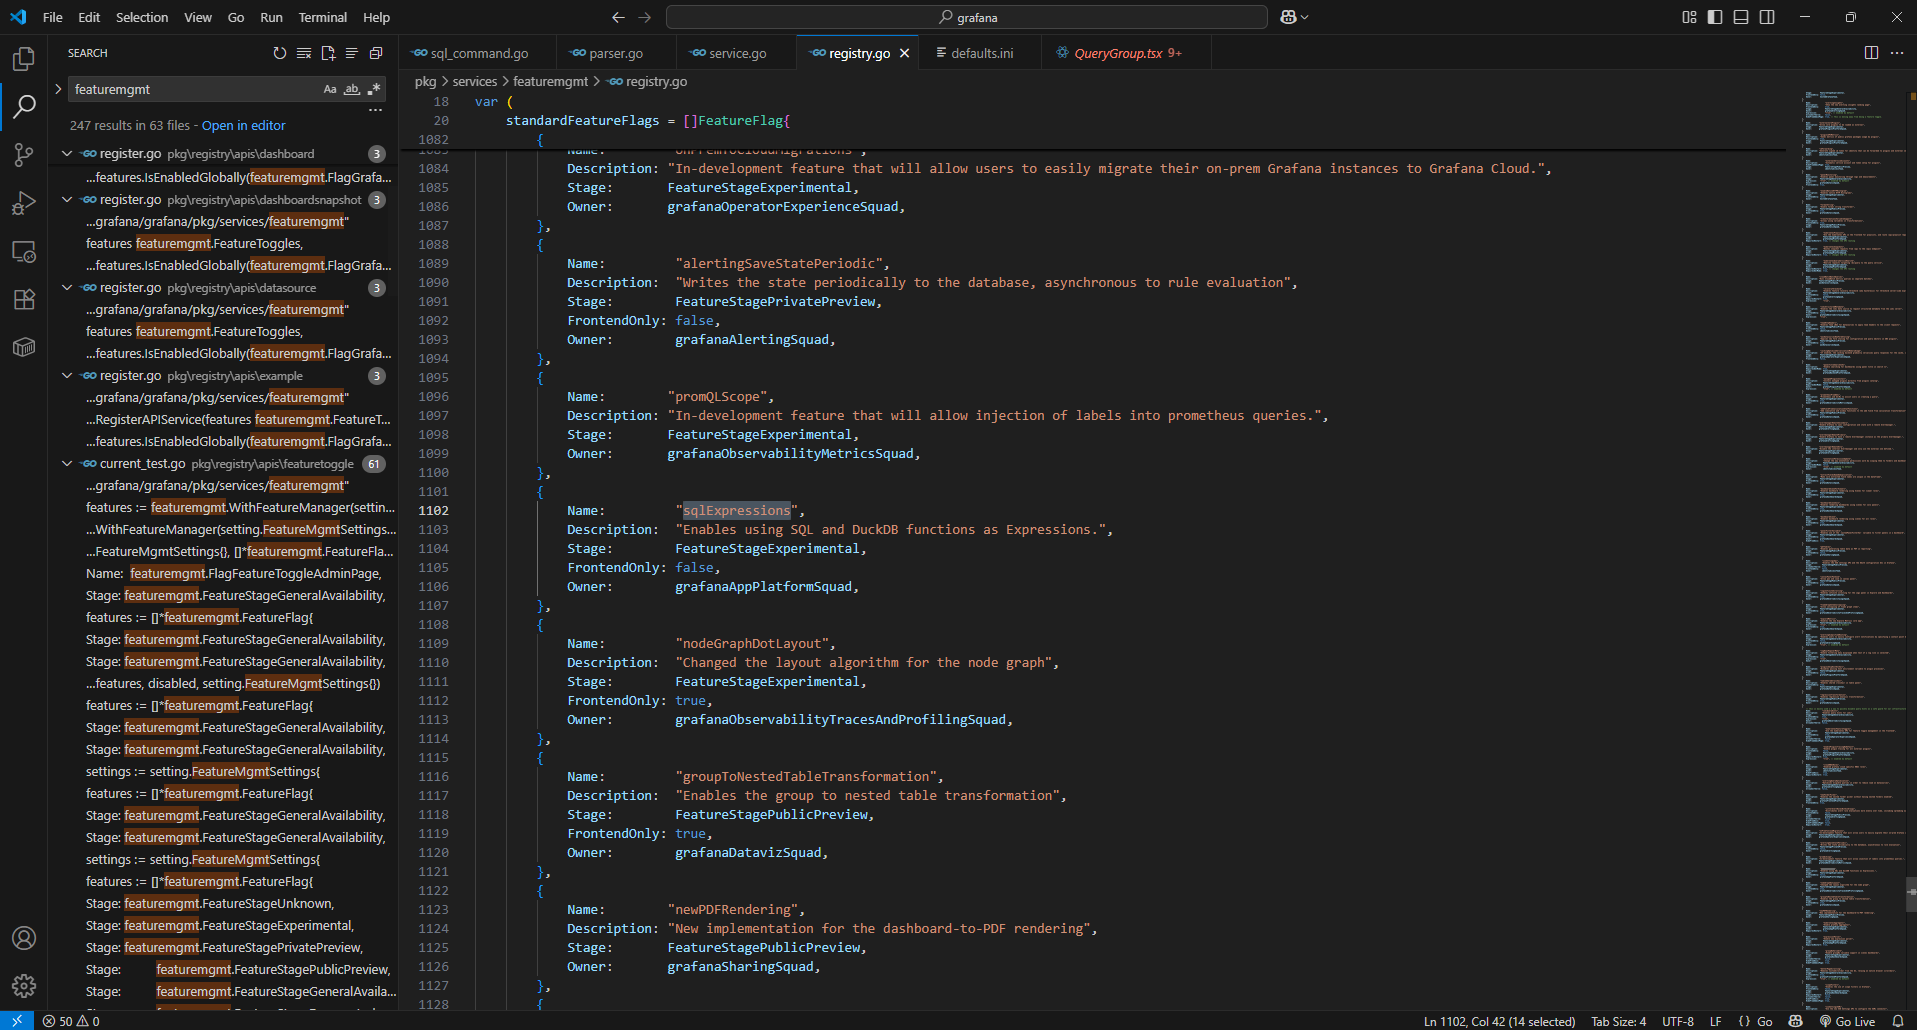Clear search results in Search panel

(x=304, y=53)
